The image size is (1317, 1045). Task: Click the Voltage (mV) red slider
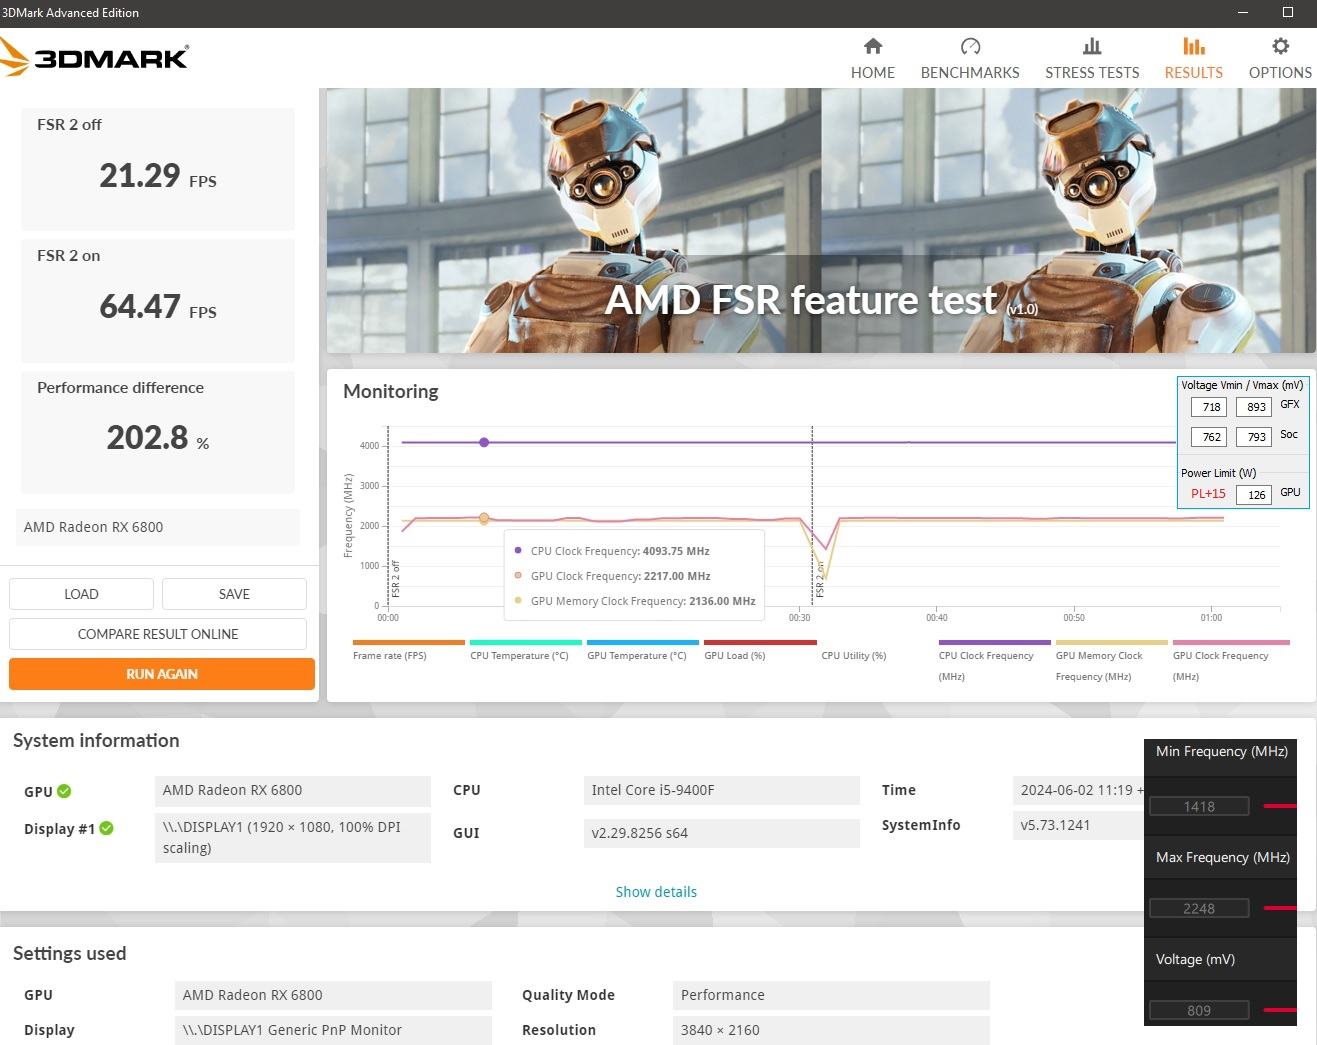pyautogui.click(x=1280, y=1010)
